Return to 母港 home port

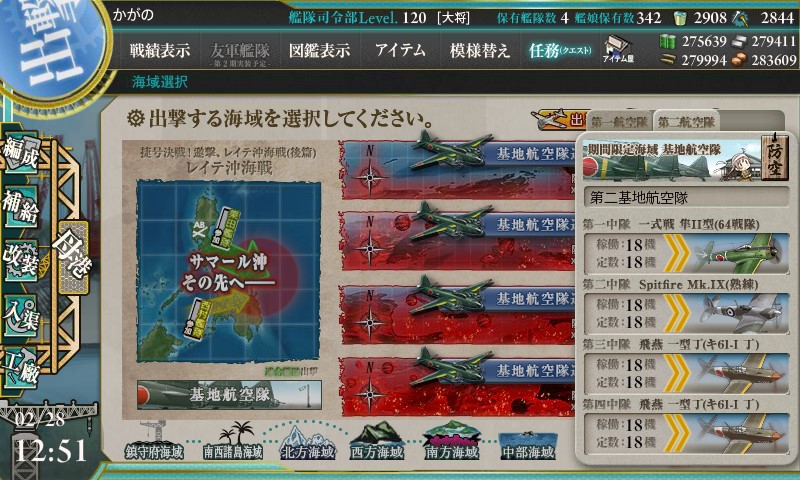point(73,255)
